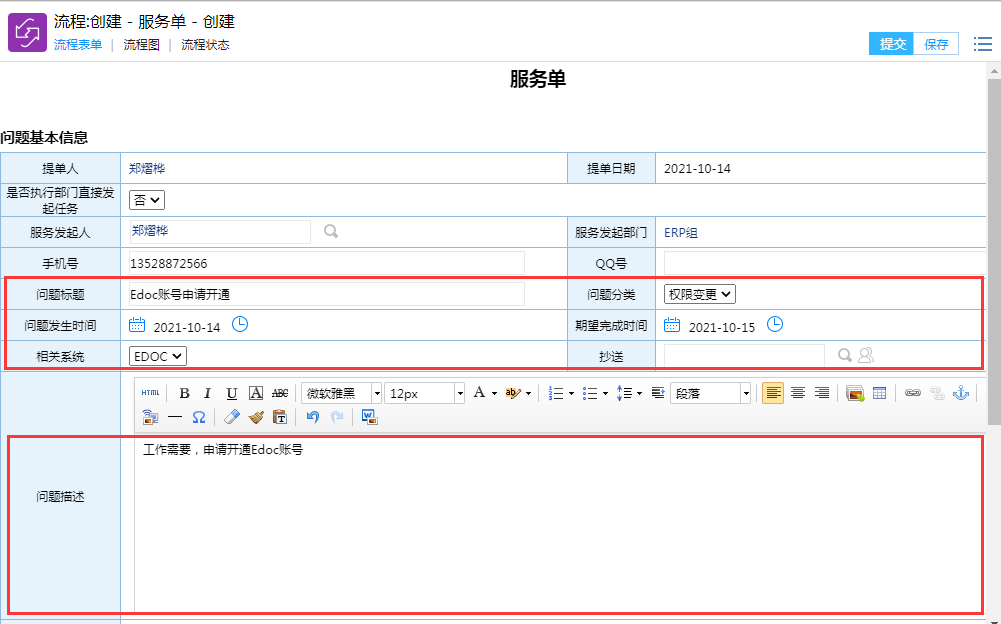Click the 提交 submit button
Viewport: 1001px width, 624px height.
[891, 44]
